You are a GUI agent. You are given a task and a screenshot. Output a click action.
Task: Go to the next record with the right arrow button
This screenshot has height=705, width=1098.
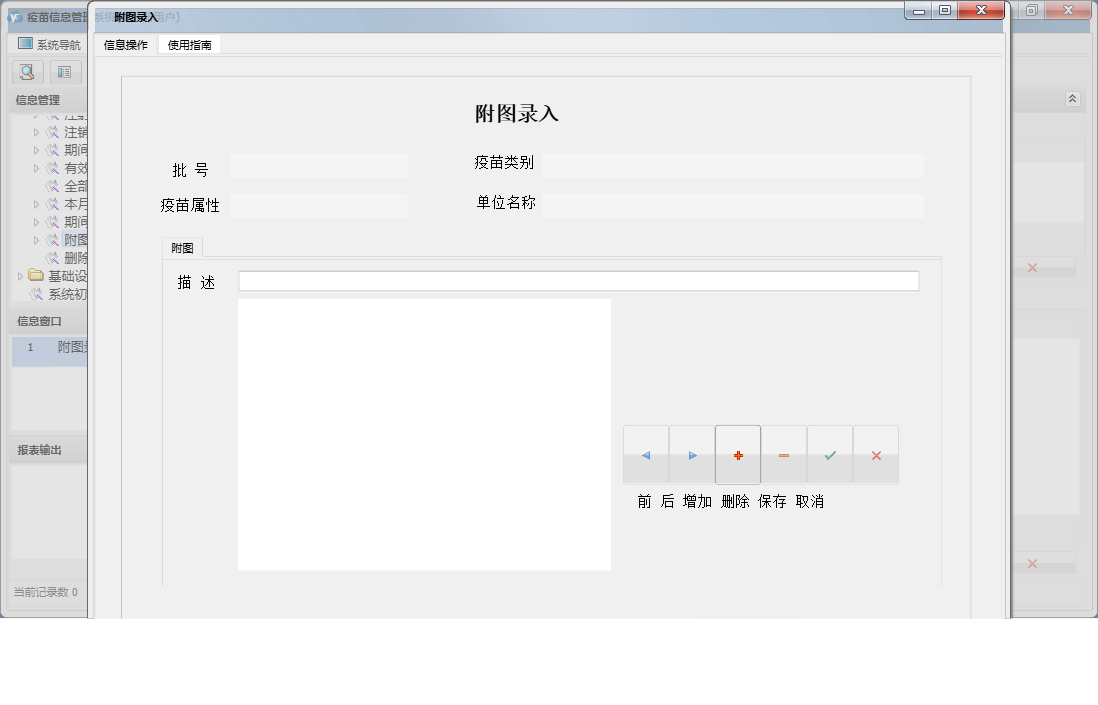pos(692,455)
